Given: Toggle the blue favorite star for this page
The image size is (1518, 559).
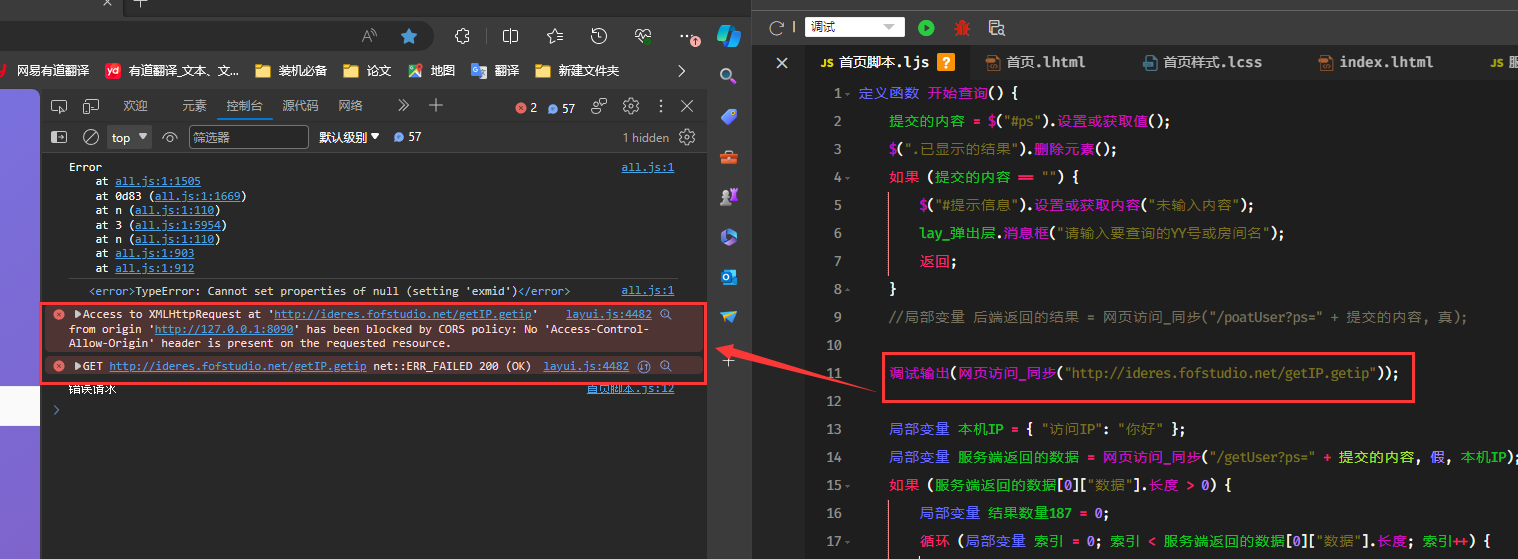Looking at the screenshot, I should click(x=408, y=36).
